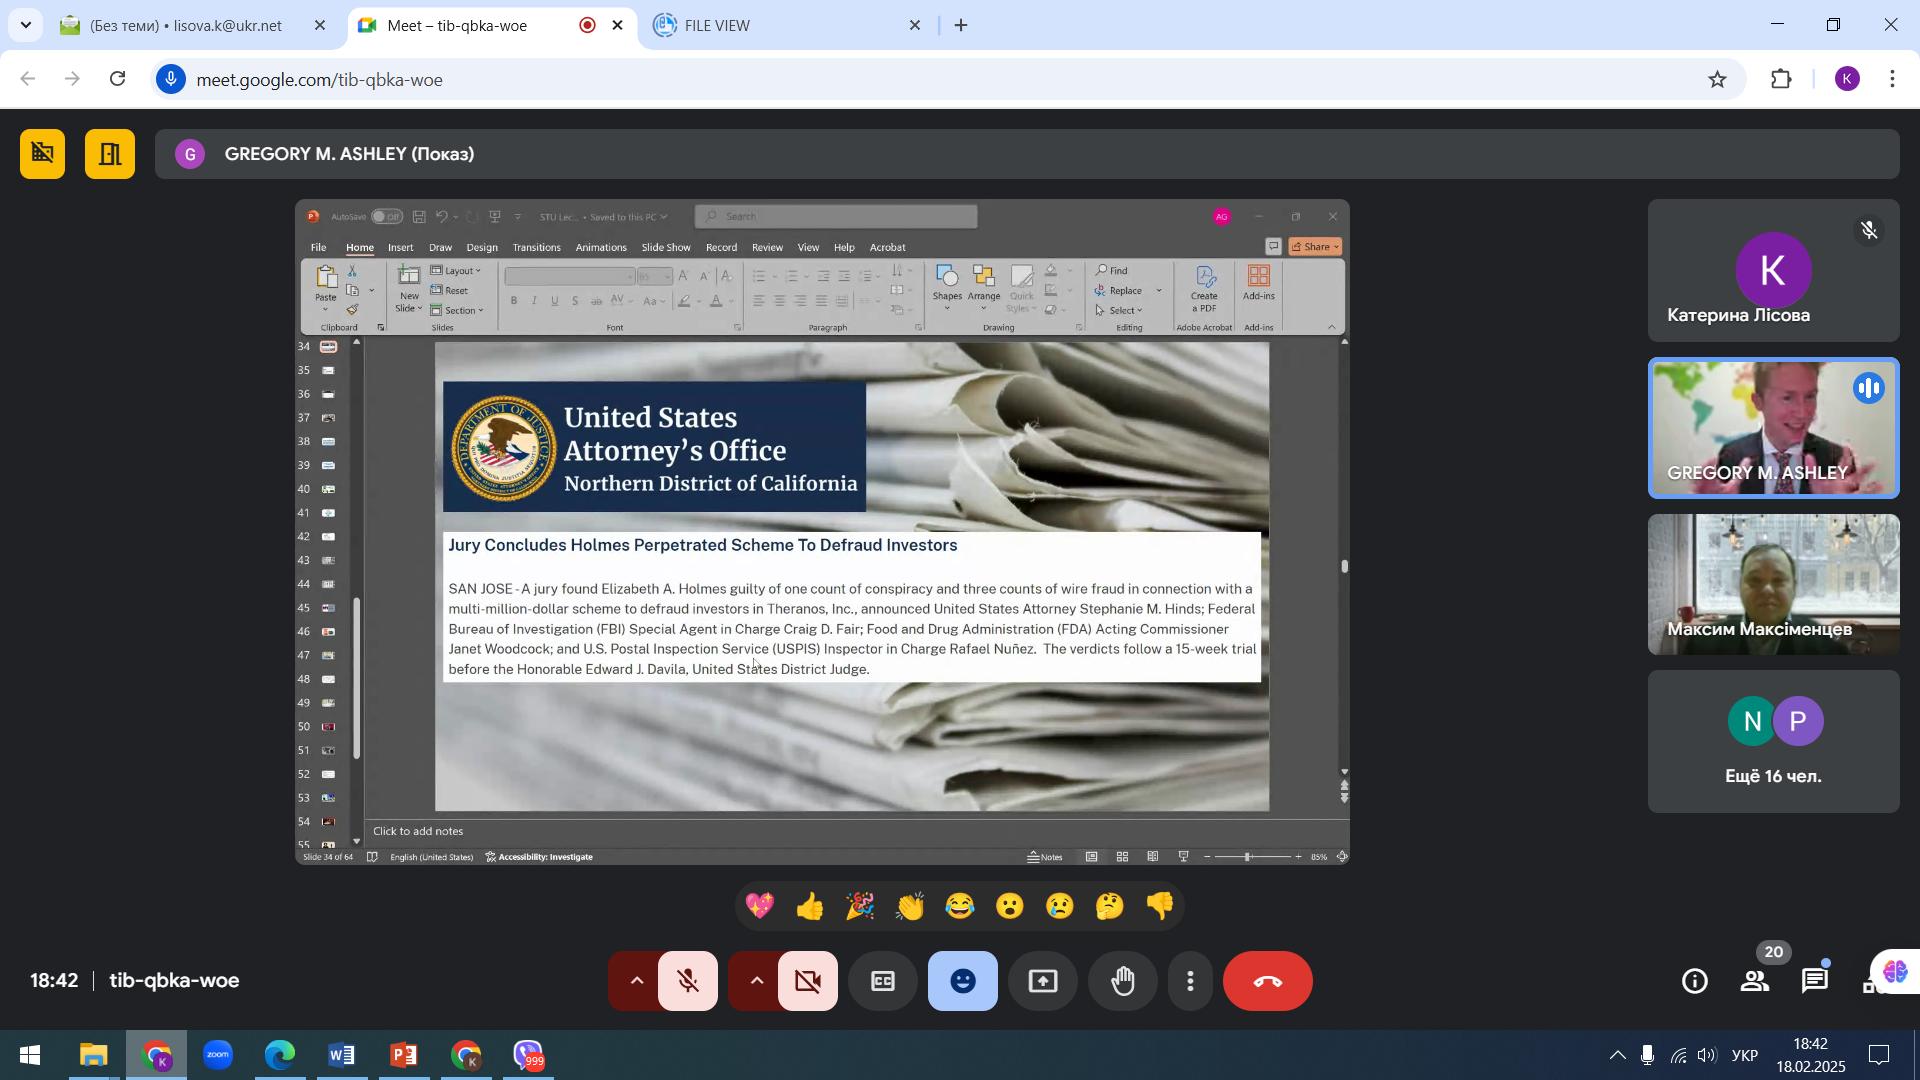This screenshot has width=1920, height=1080.
Task: Open Chrome profile K avatar
Action: click(x=1847, y=79)
